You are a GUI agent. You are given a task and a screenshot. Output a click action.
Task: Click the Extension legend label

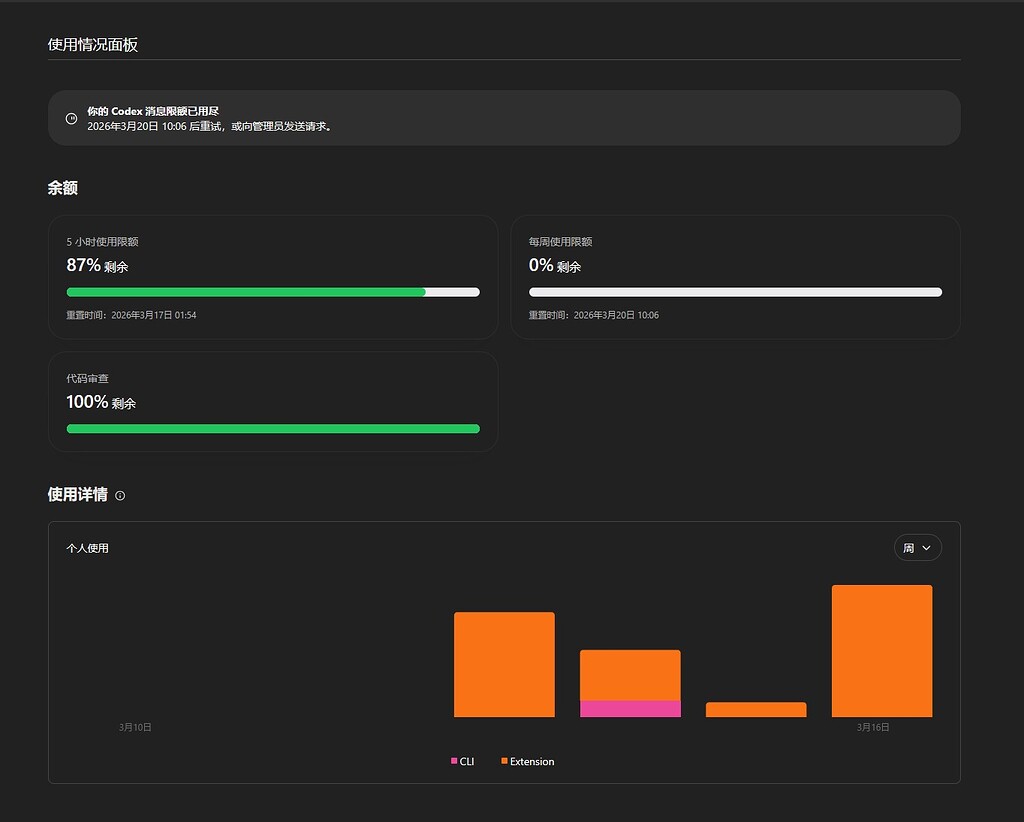(x=532, y=761)
